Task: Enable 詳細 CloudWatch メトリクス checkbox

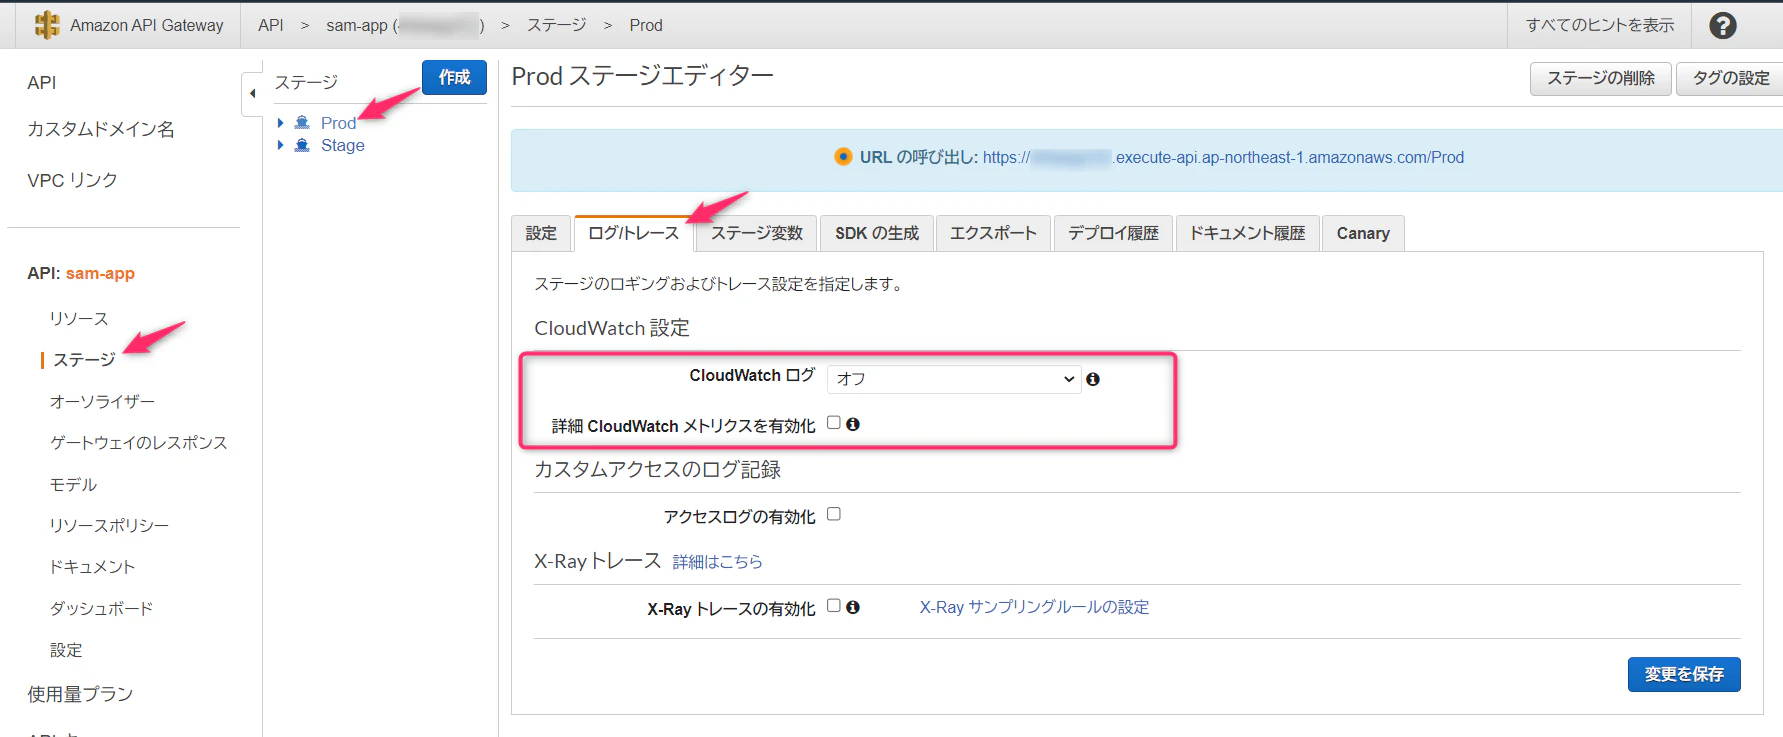Action: 834,423
